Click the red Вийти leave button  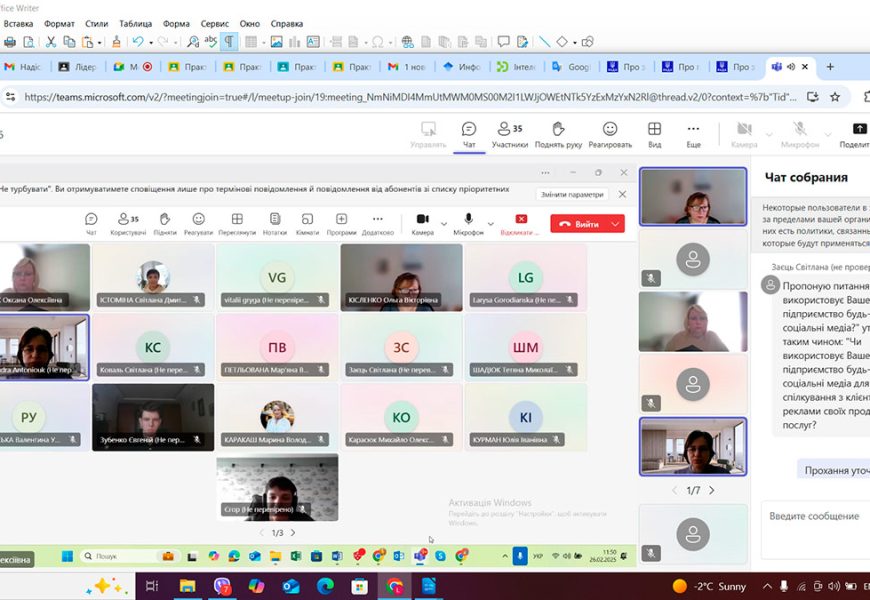click(x=579, y=224)
